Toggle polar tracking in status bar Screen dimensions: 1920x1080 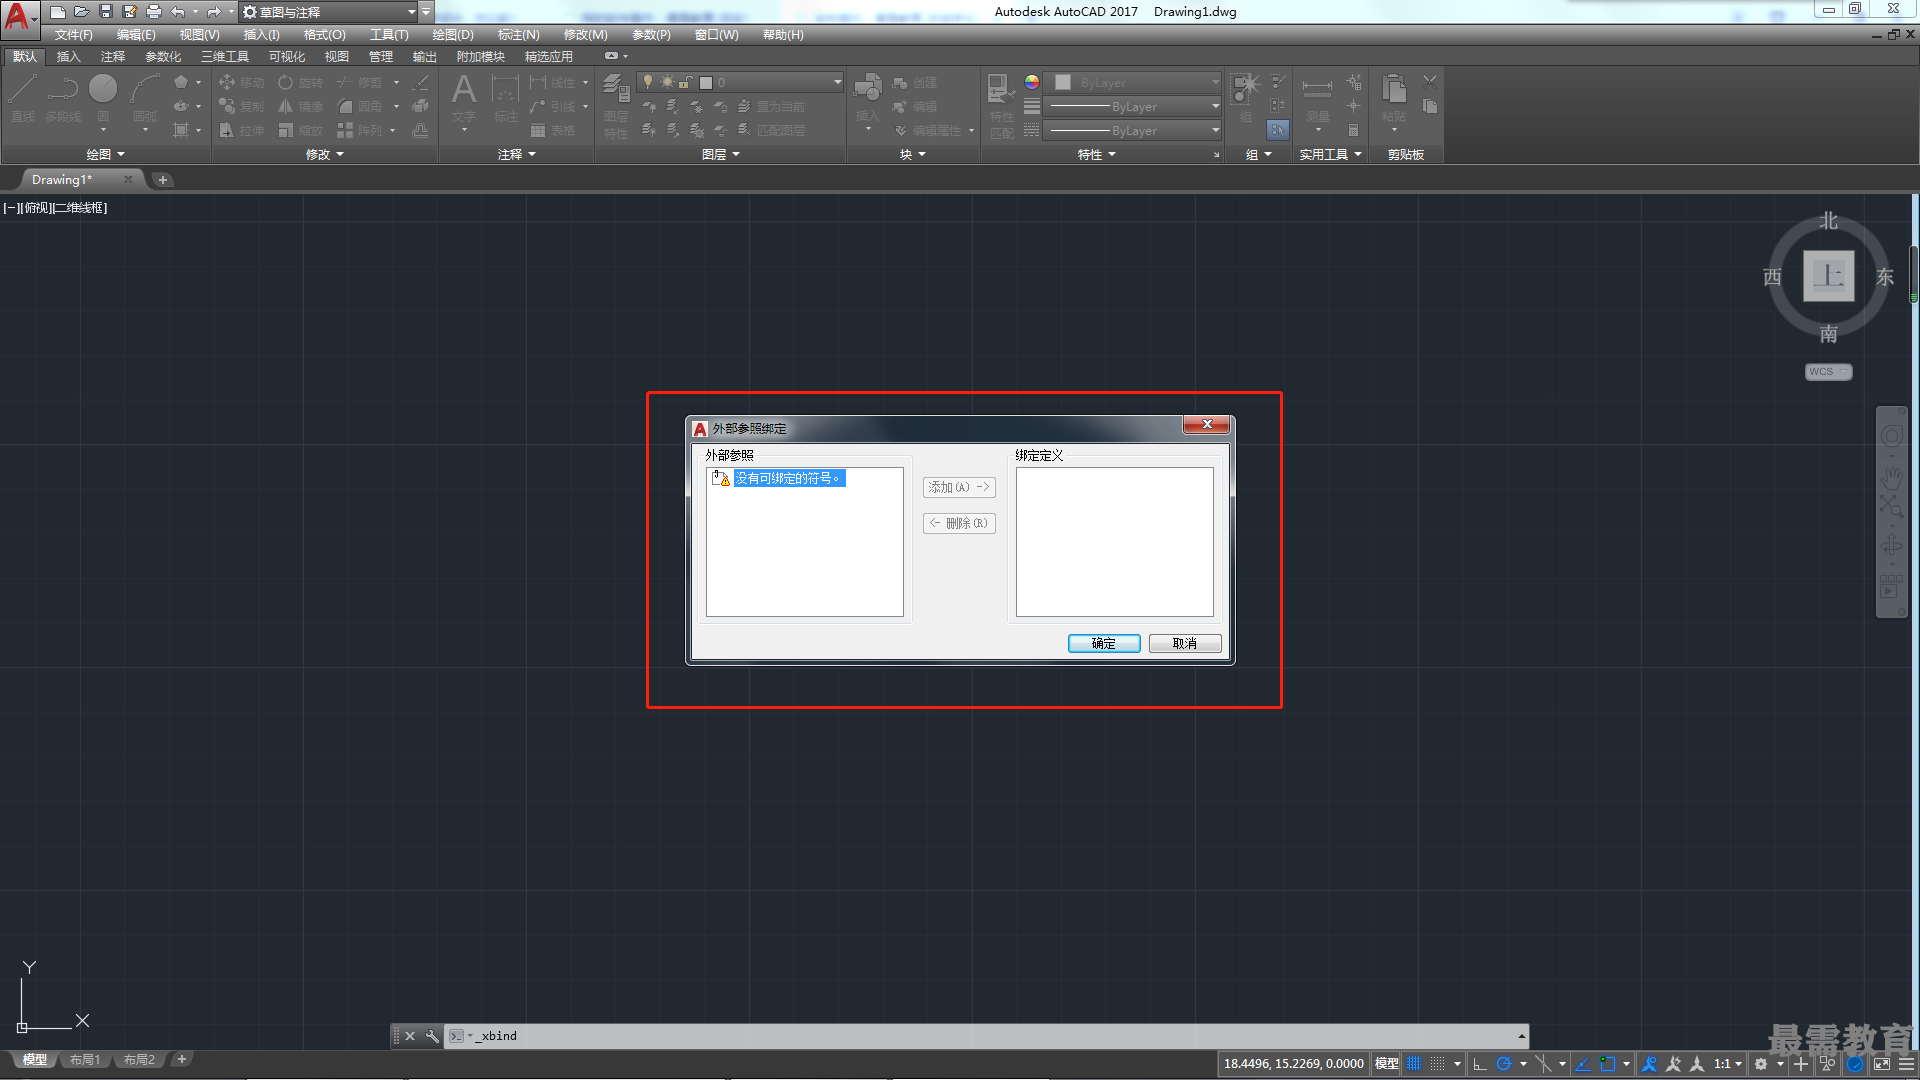click(1503, 1064)
